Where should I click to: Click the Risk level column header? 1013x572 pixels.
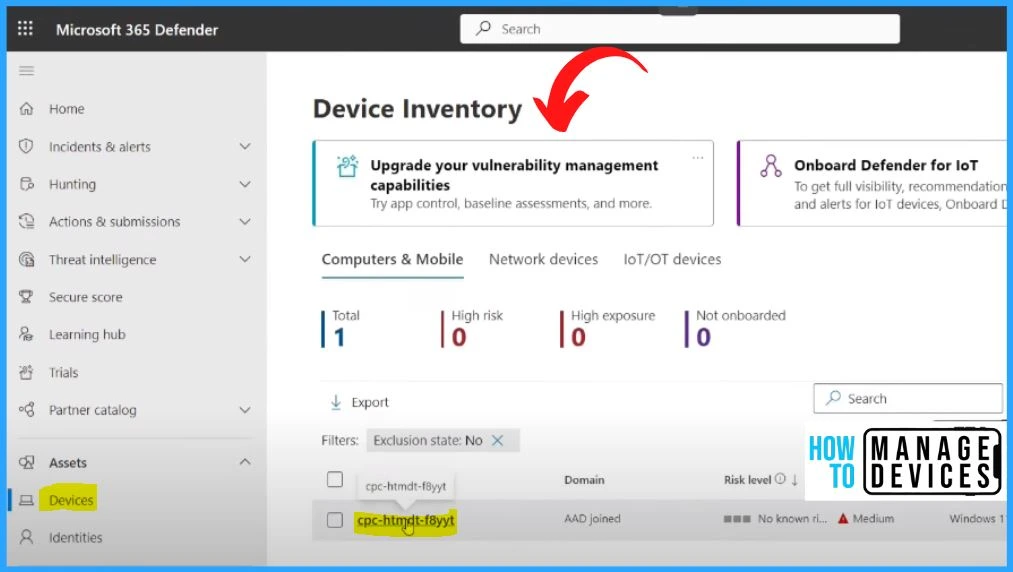pos(747,480)
